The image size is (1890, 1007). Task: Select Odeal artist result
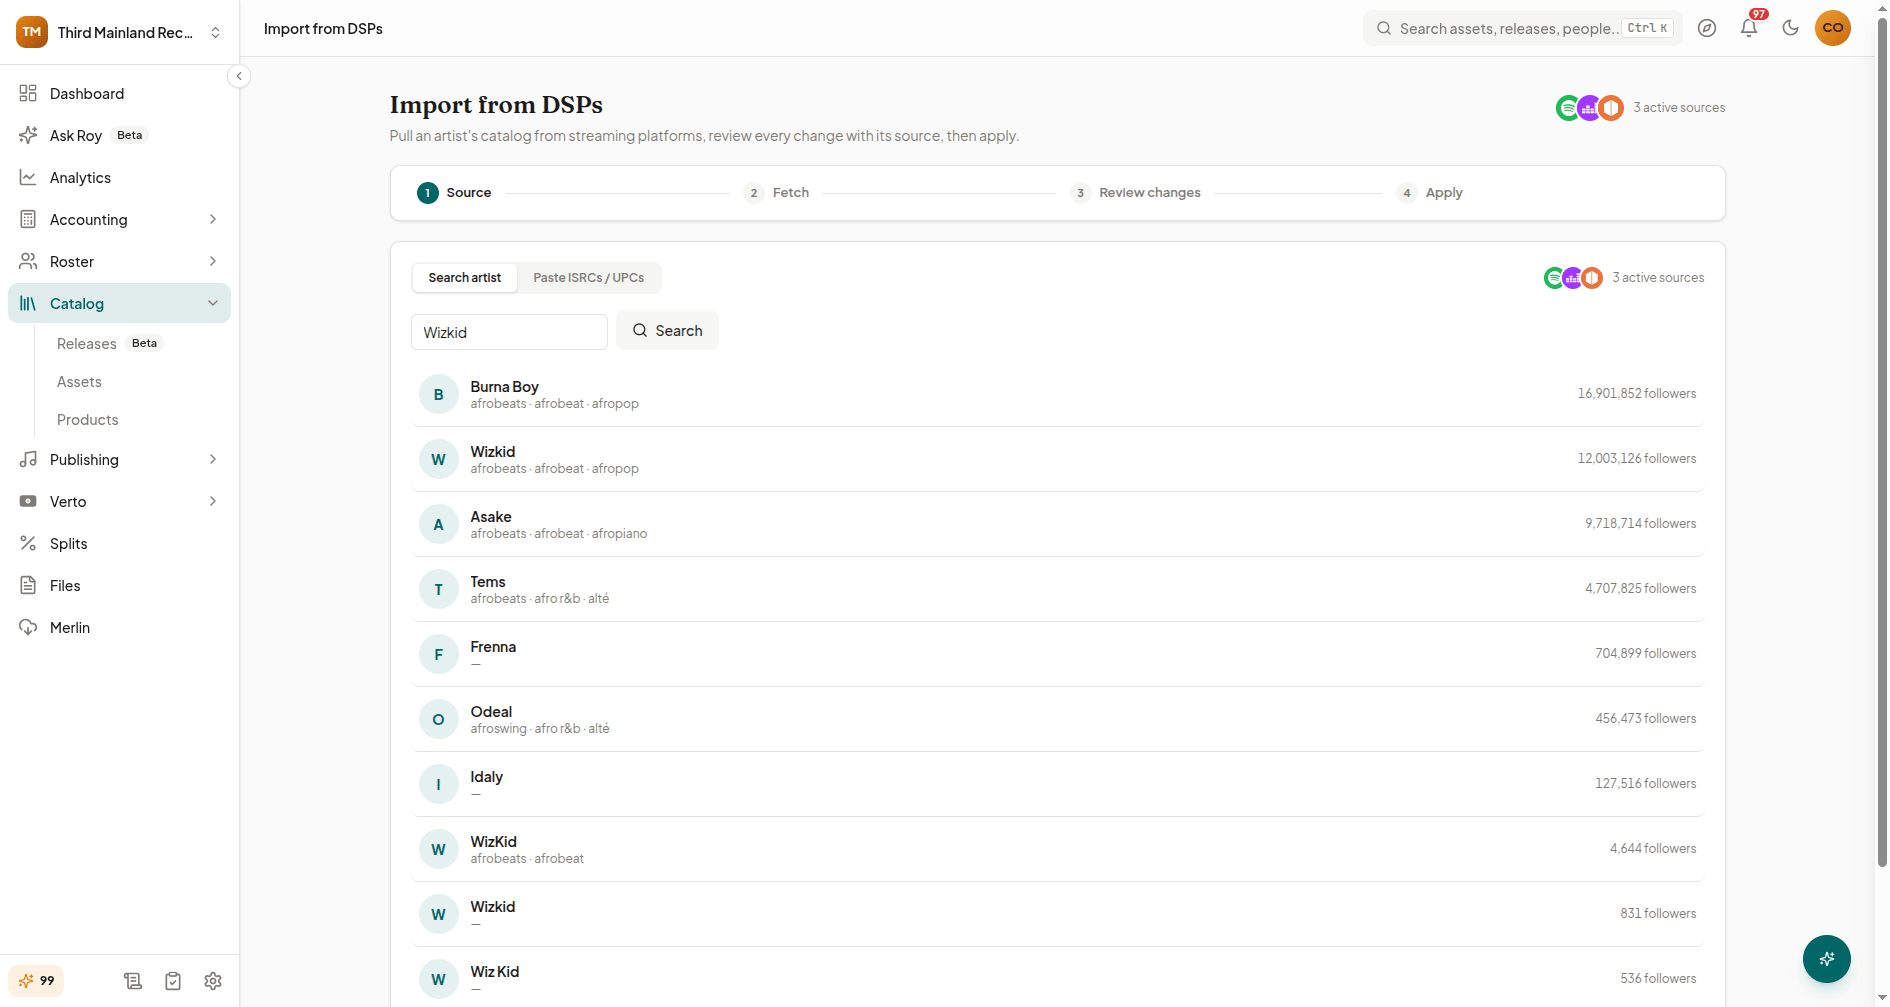(1057, 719)
